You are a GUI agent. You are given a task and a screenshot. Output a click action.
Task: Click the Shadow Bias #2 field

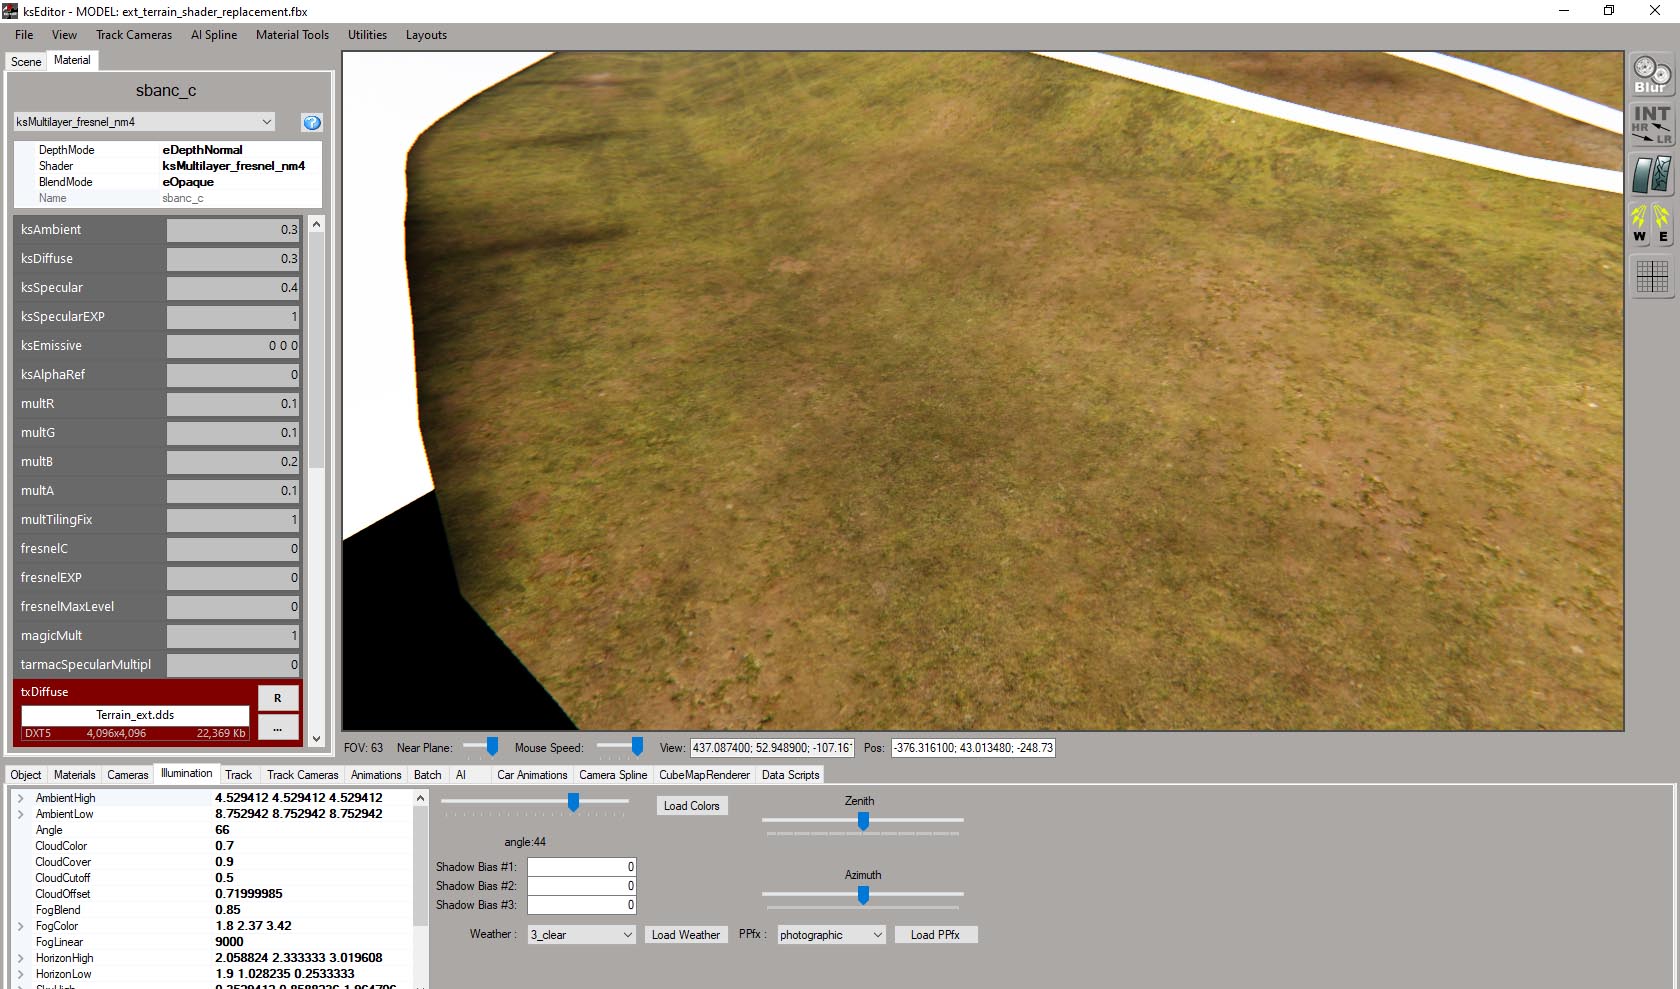coord(582,886)
